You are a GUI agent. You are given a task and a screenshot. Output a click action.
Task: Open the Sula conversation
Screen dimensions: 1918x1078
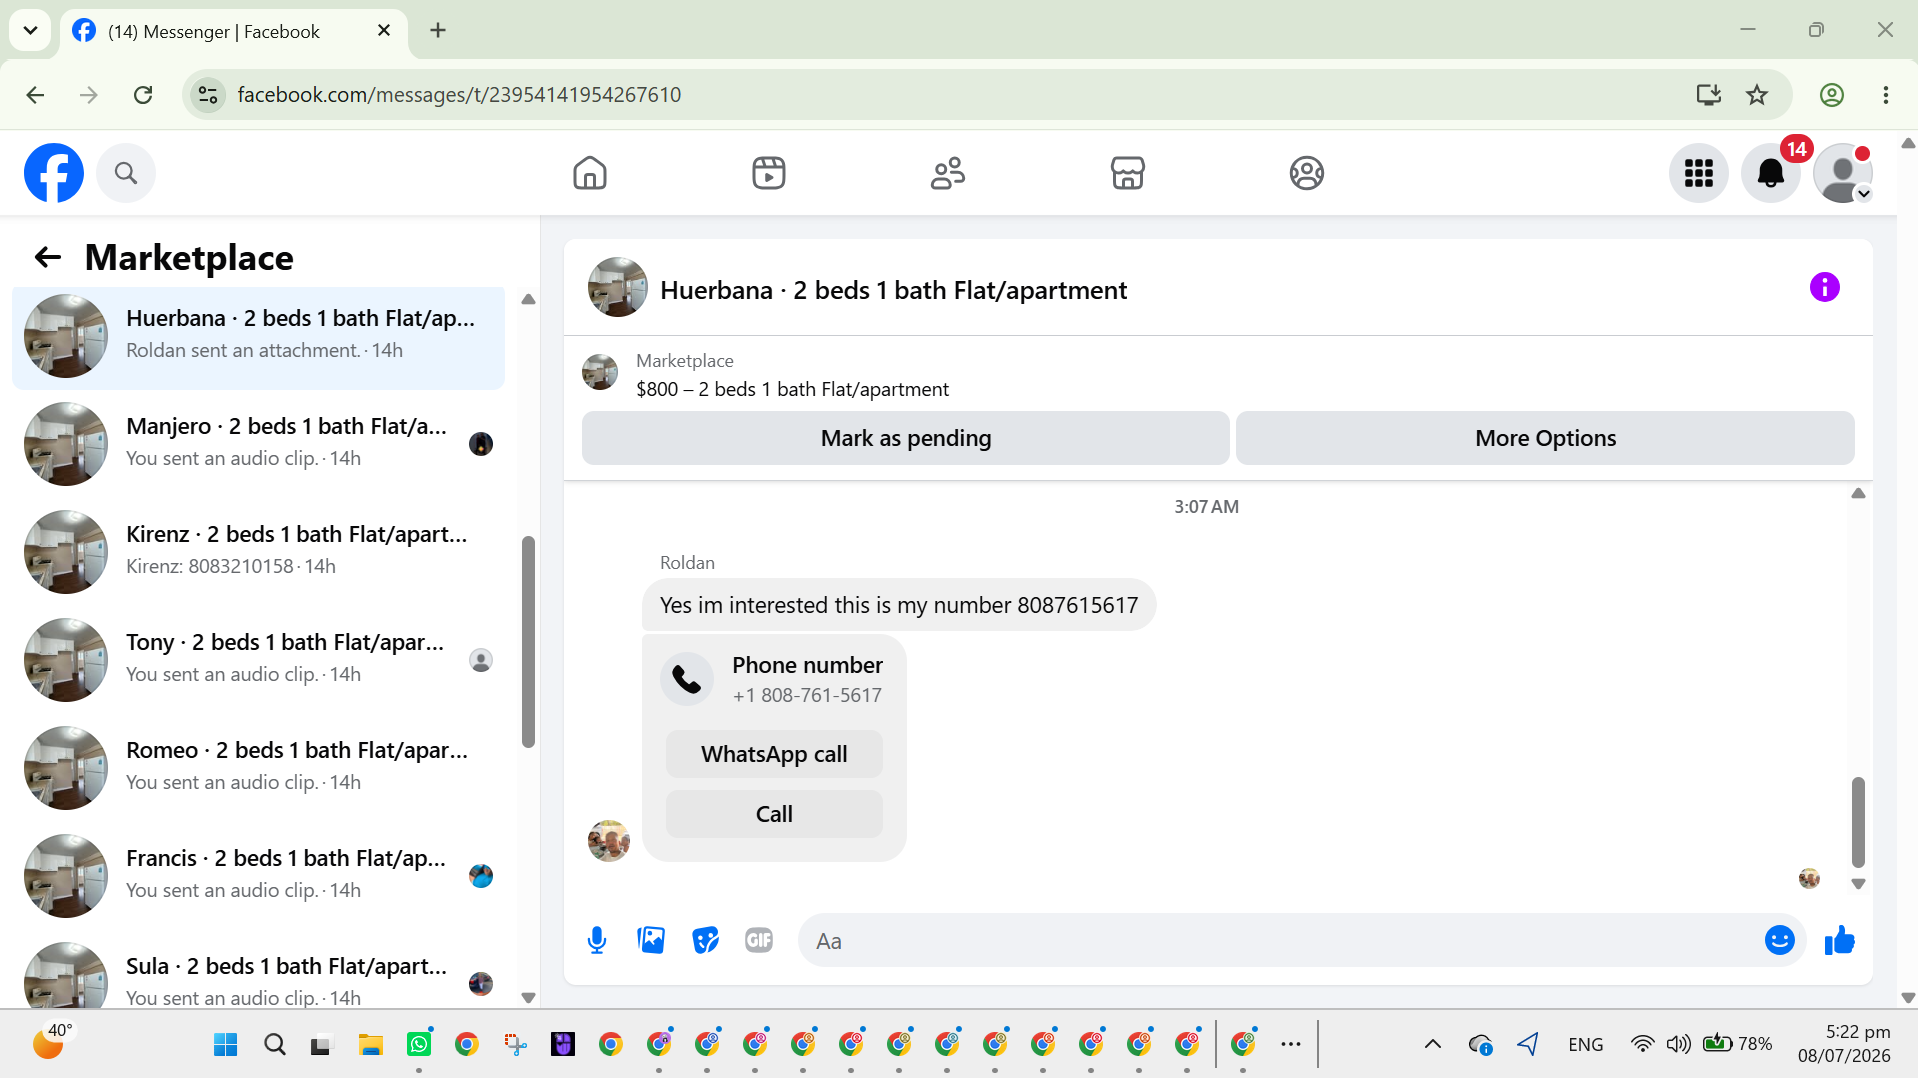(258, 974)
